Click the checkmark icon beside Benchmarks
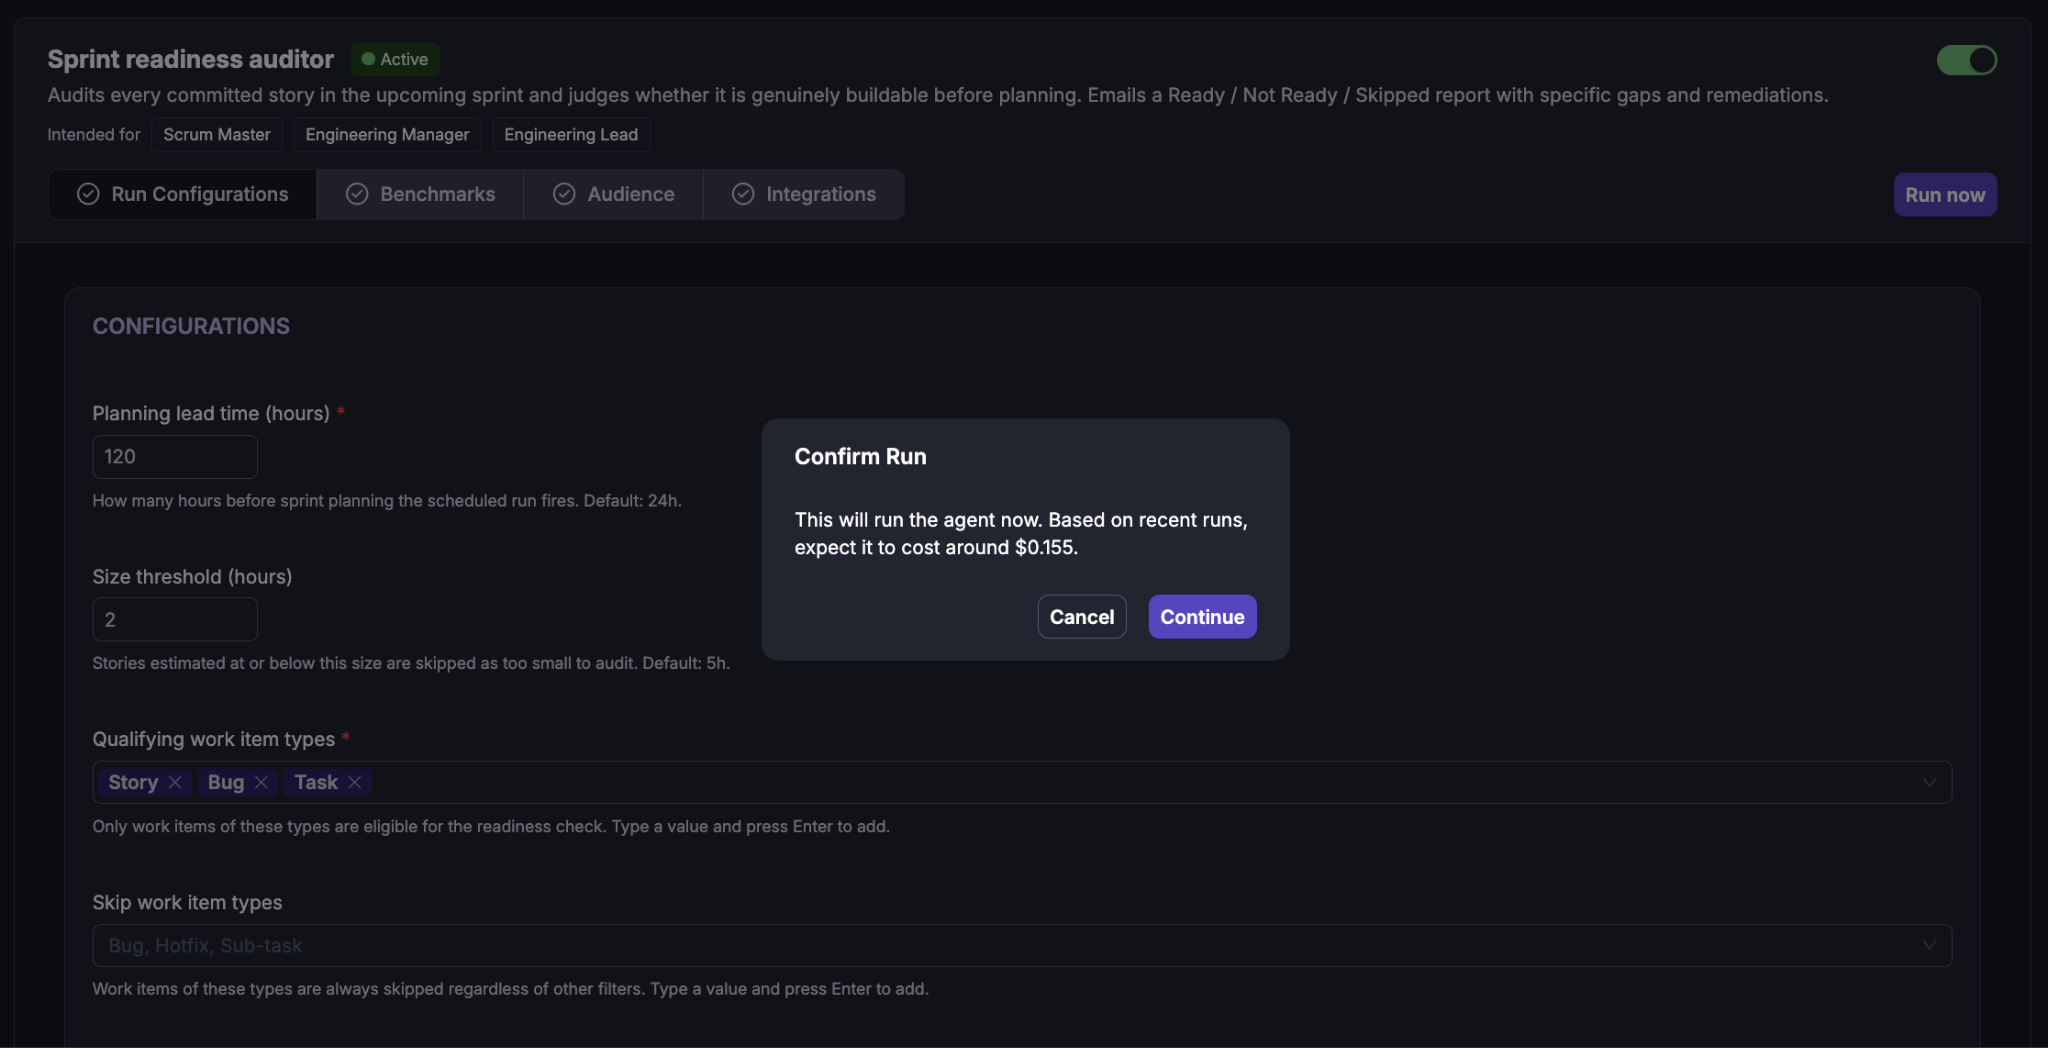This screenshot has width=2048, height=1048. [x=357, y=194]
